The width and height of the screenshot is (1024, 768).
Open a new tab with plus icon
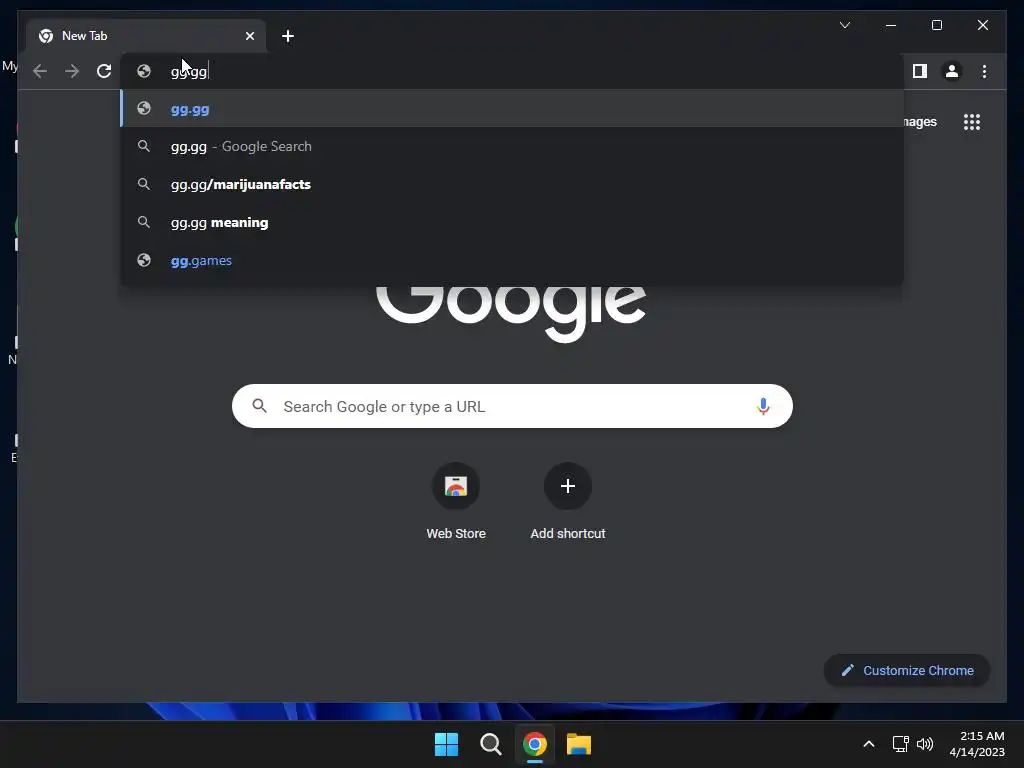(x=288, y=36)
